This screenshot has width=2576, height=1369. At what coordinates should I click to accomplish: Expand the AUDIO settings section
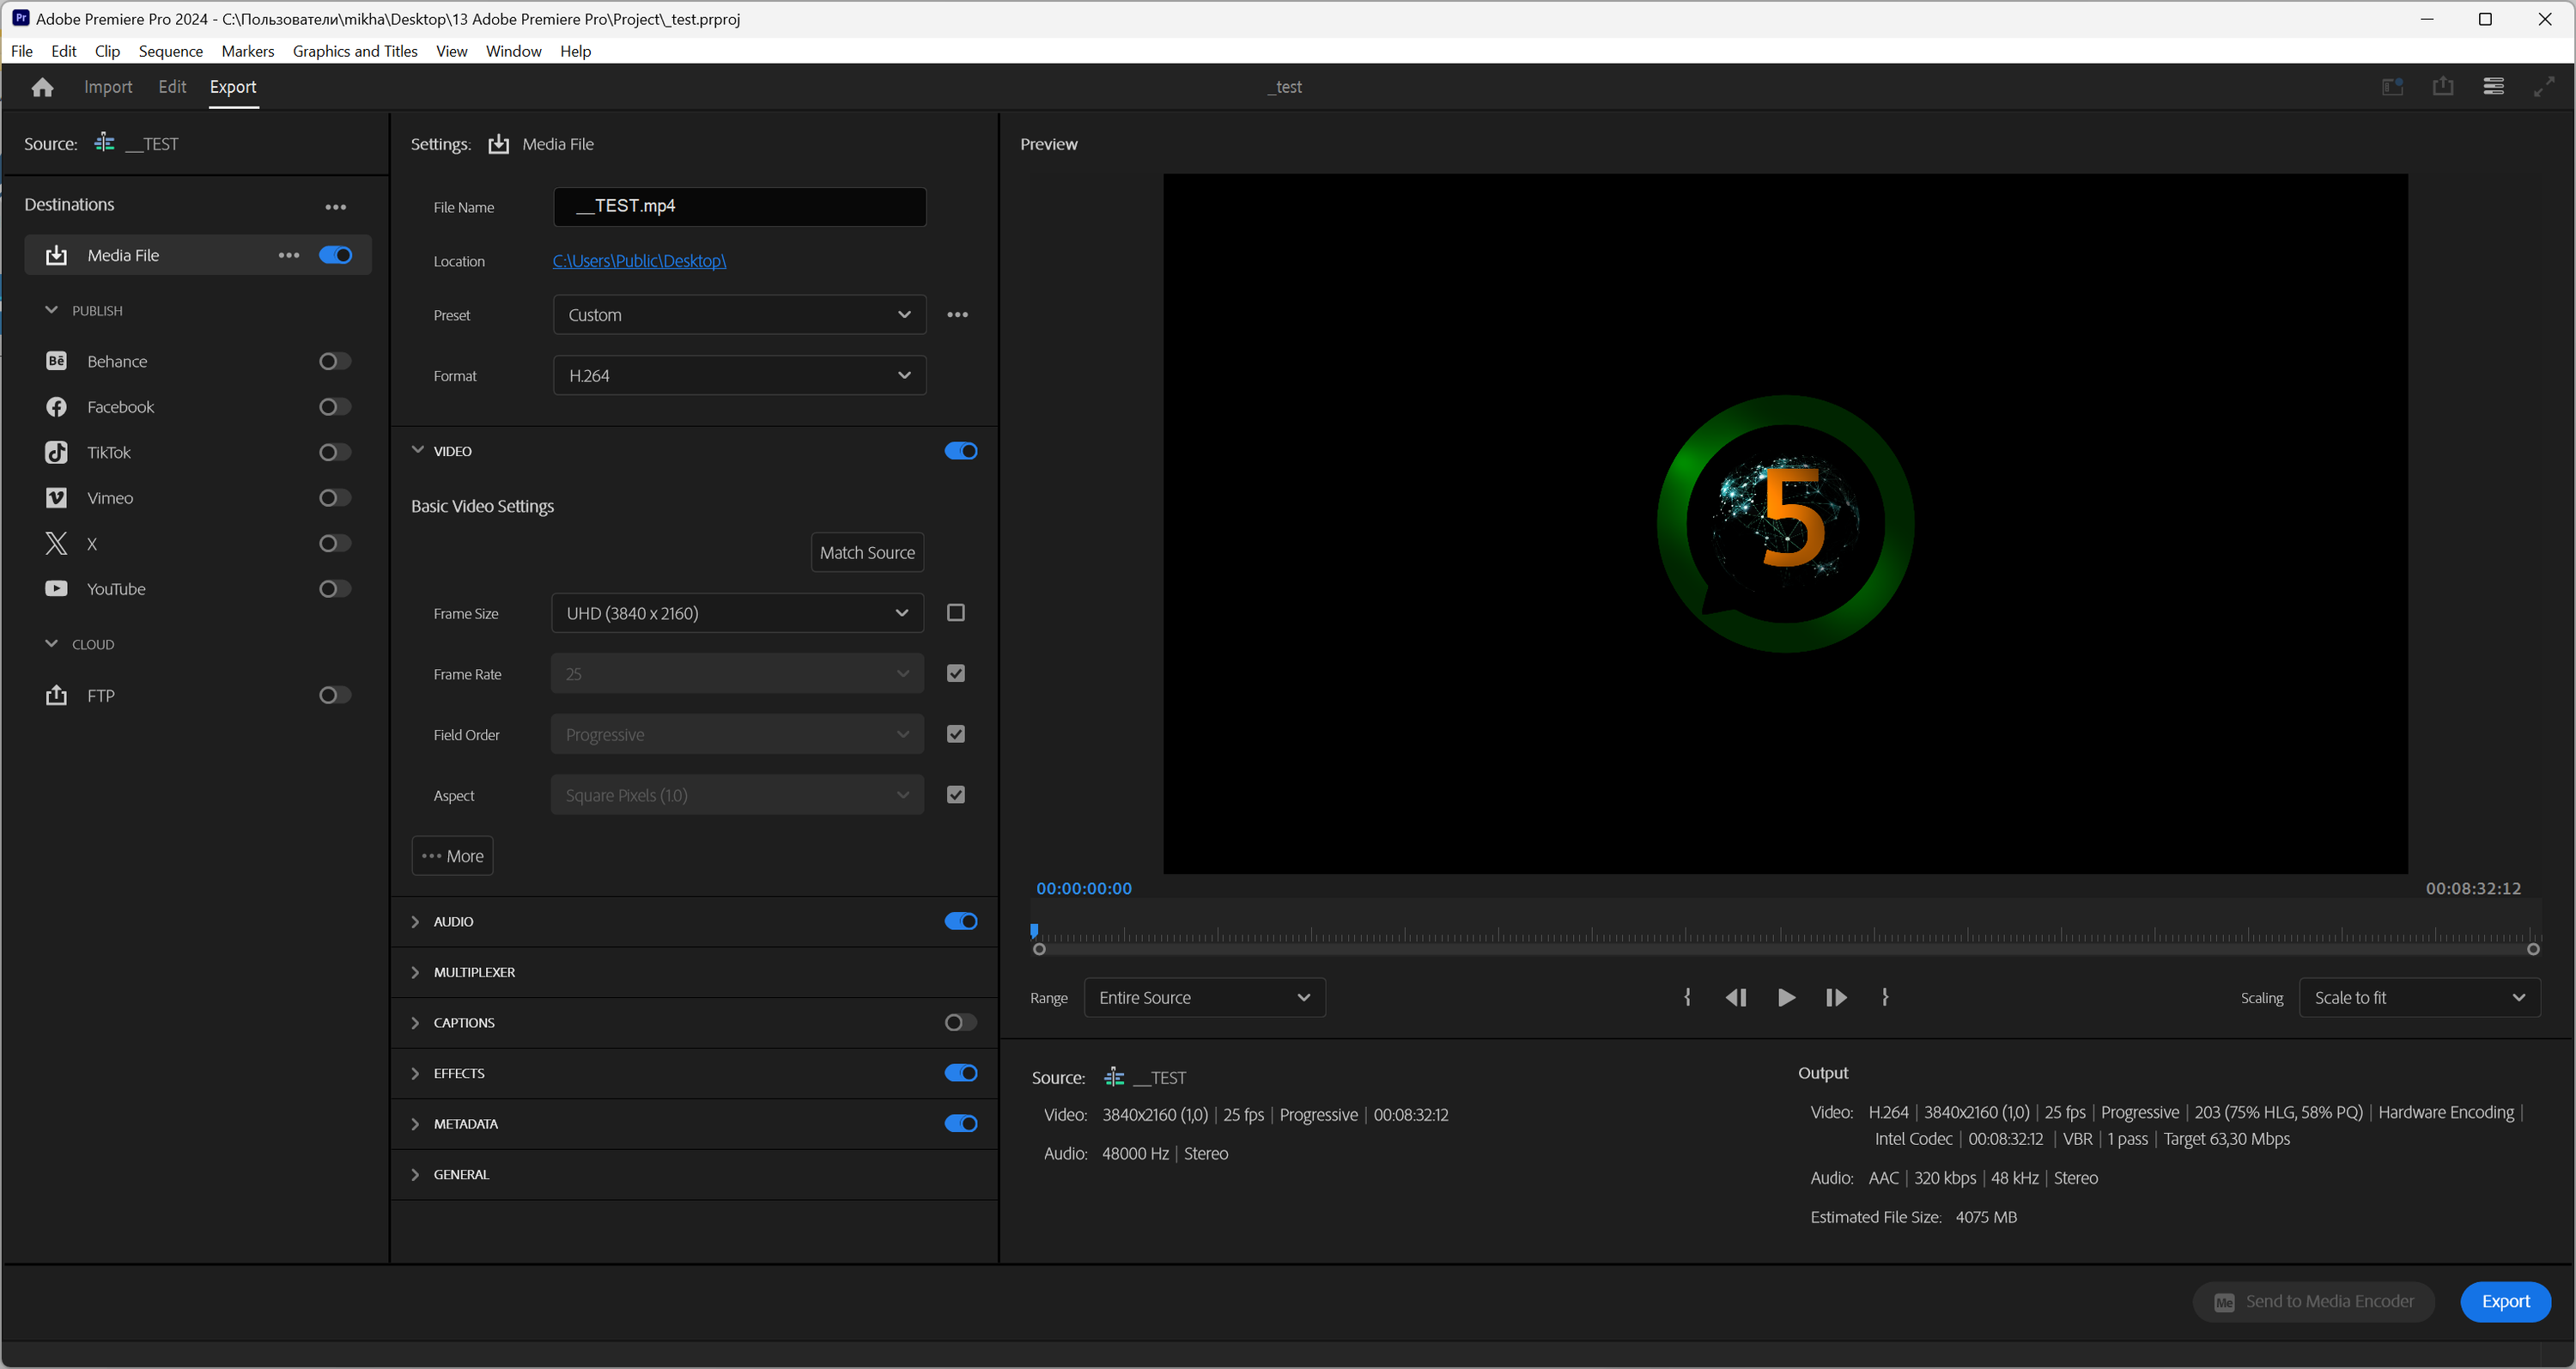(416, 921)
